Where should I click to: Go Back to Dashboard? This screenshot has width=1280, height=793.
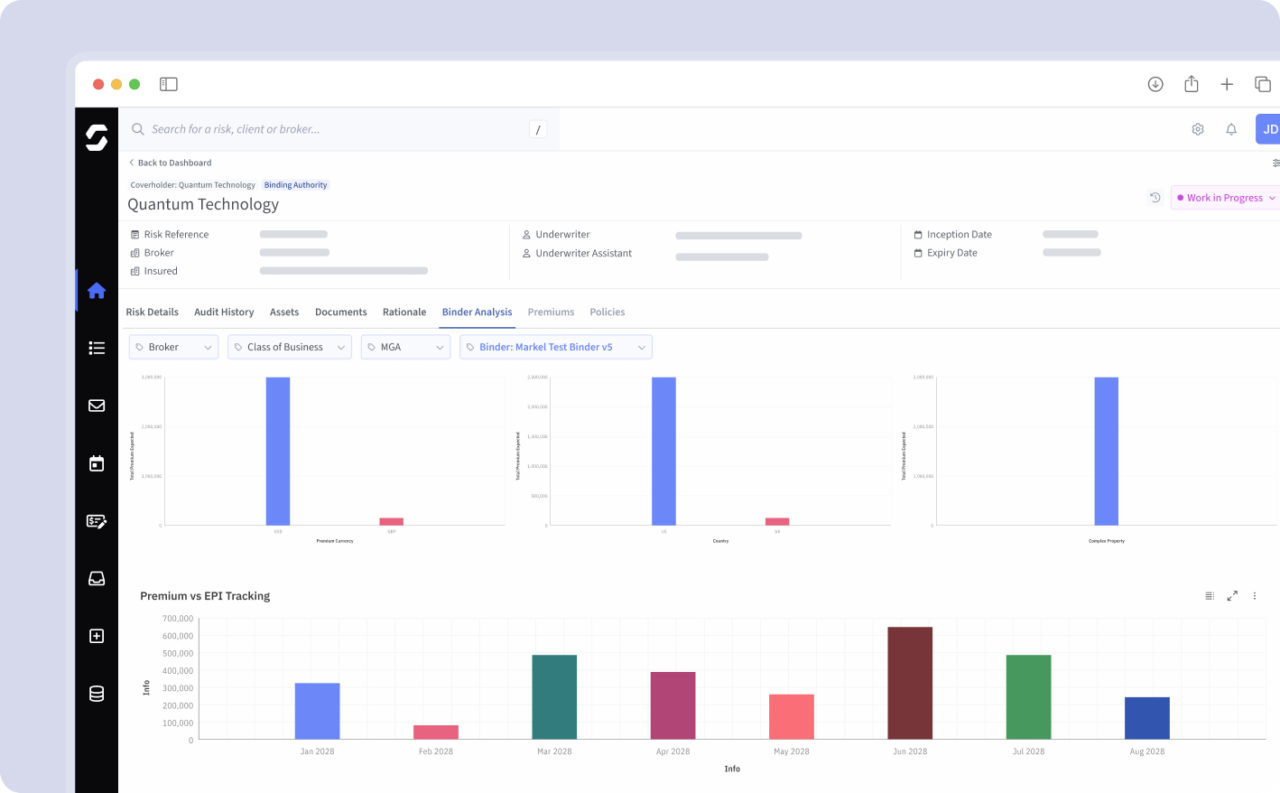coord(170,162)
